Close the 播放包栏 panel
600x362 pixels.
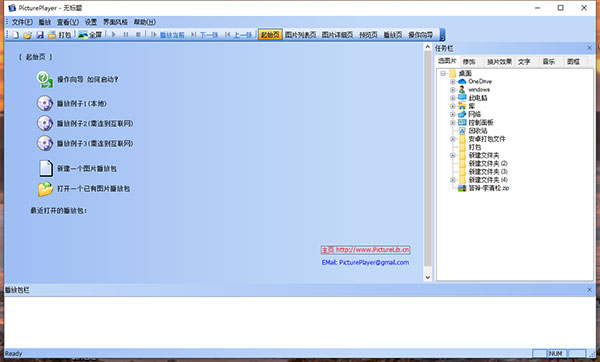tap(589, 290)
